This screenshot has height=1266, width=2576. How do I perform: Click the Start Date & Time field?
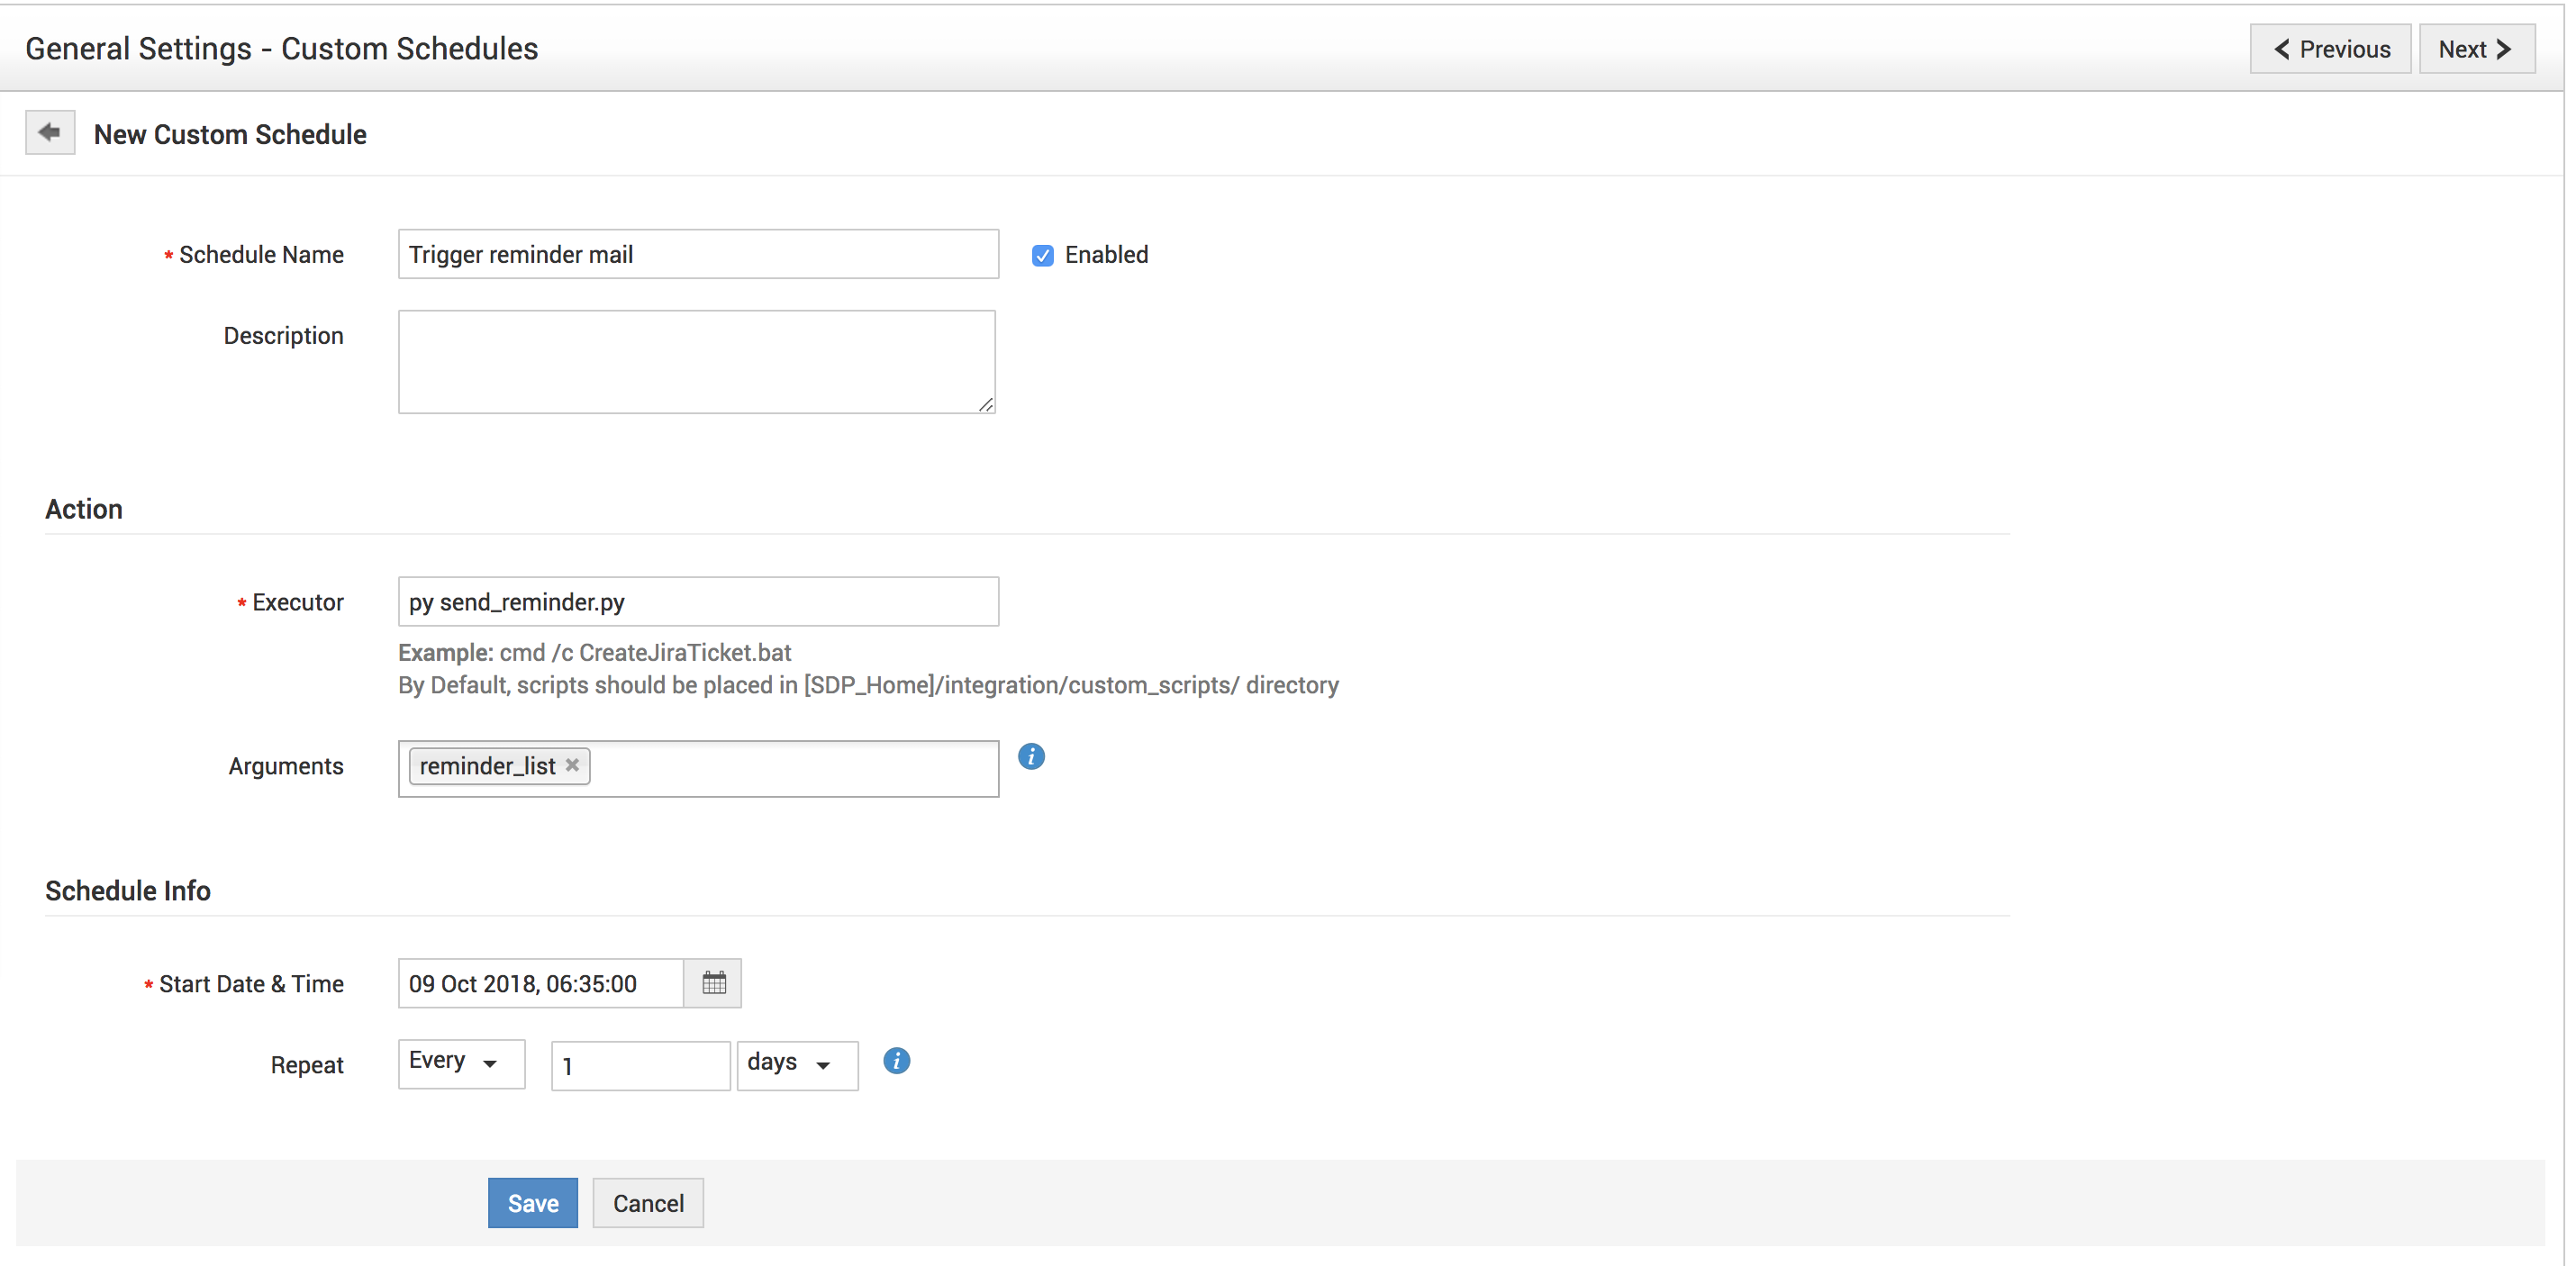[540, 983]
